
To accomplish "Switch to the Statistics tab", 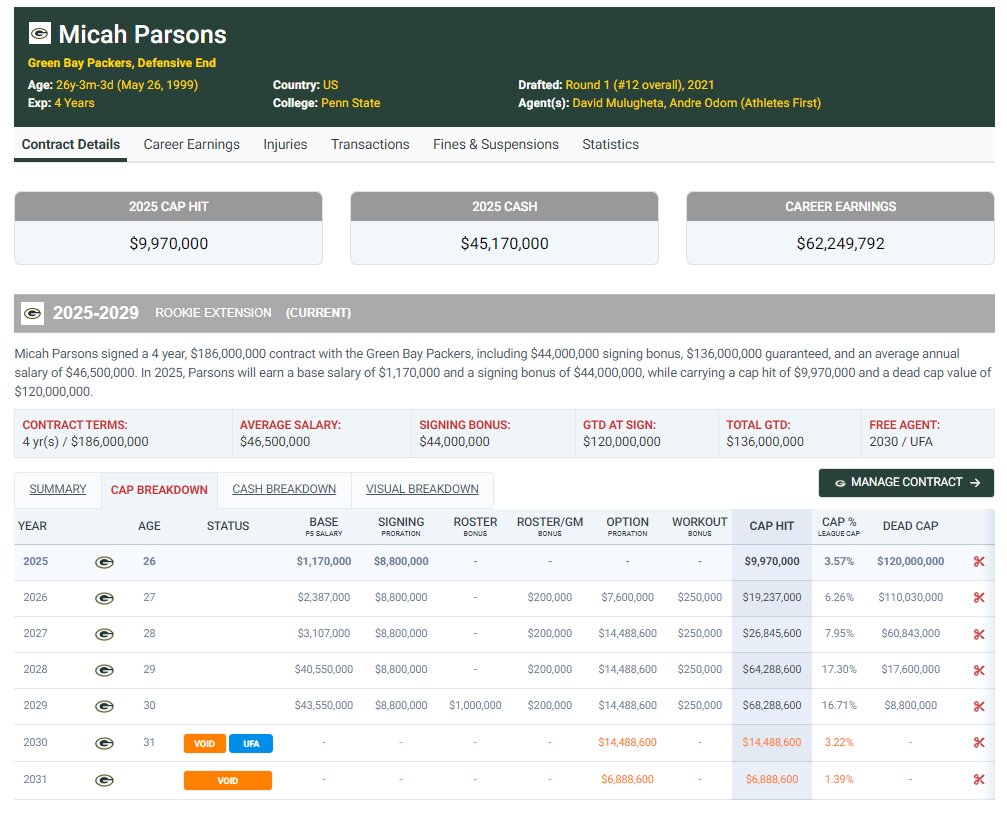I will 610,144.
